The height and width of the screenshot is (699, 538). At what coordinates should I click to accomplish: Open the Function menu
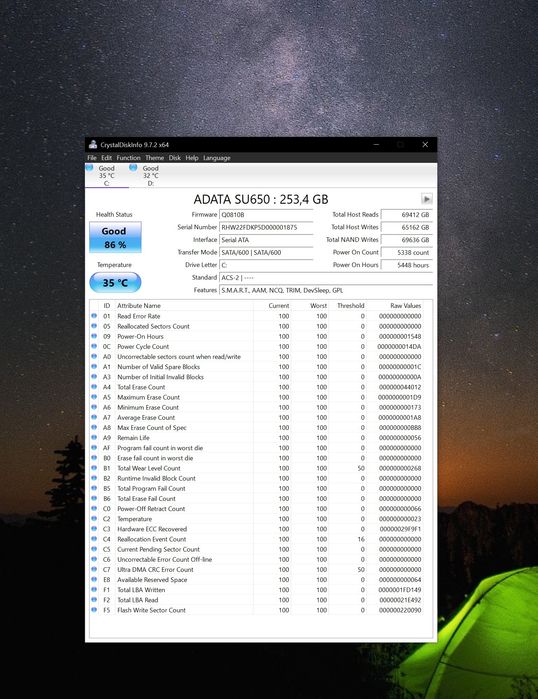[128, 158]
